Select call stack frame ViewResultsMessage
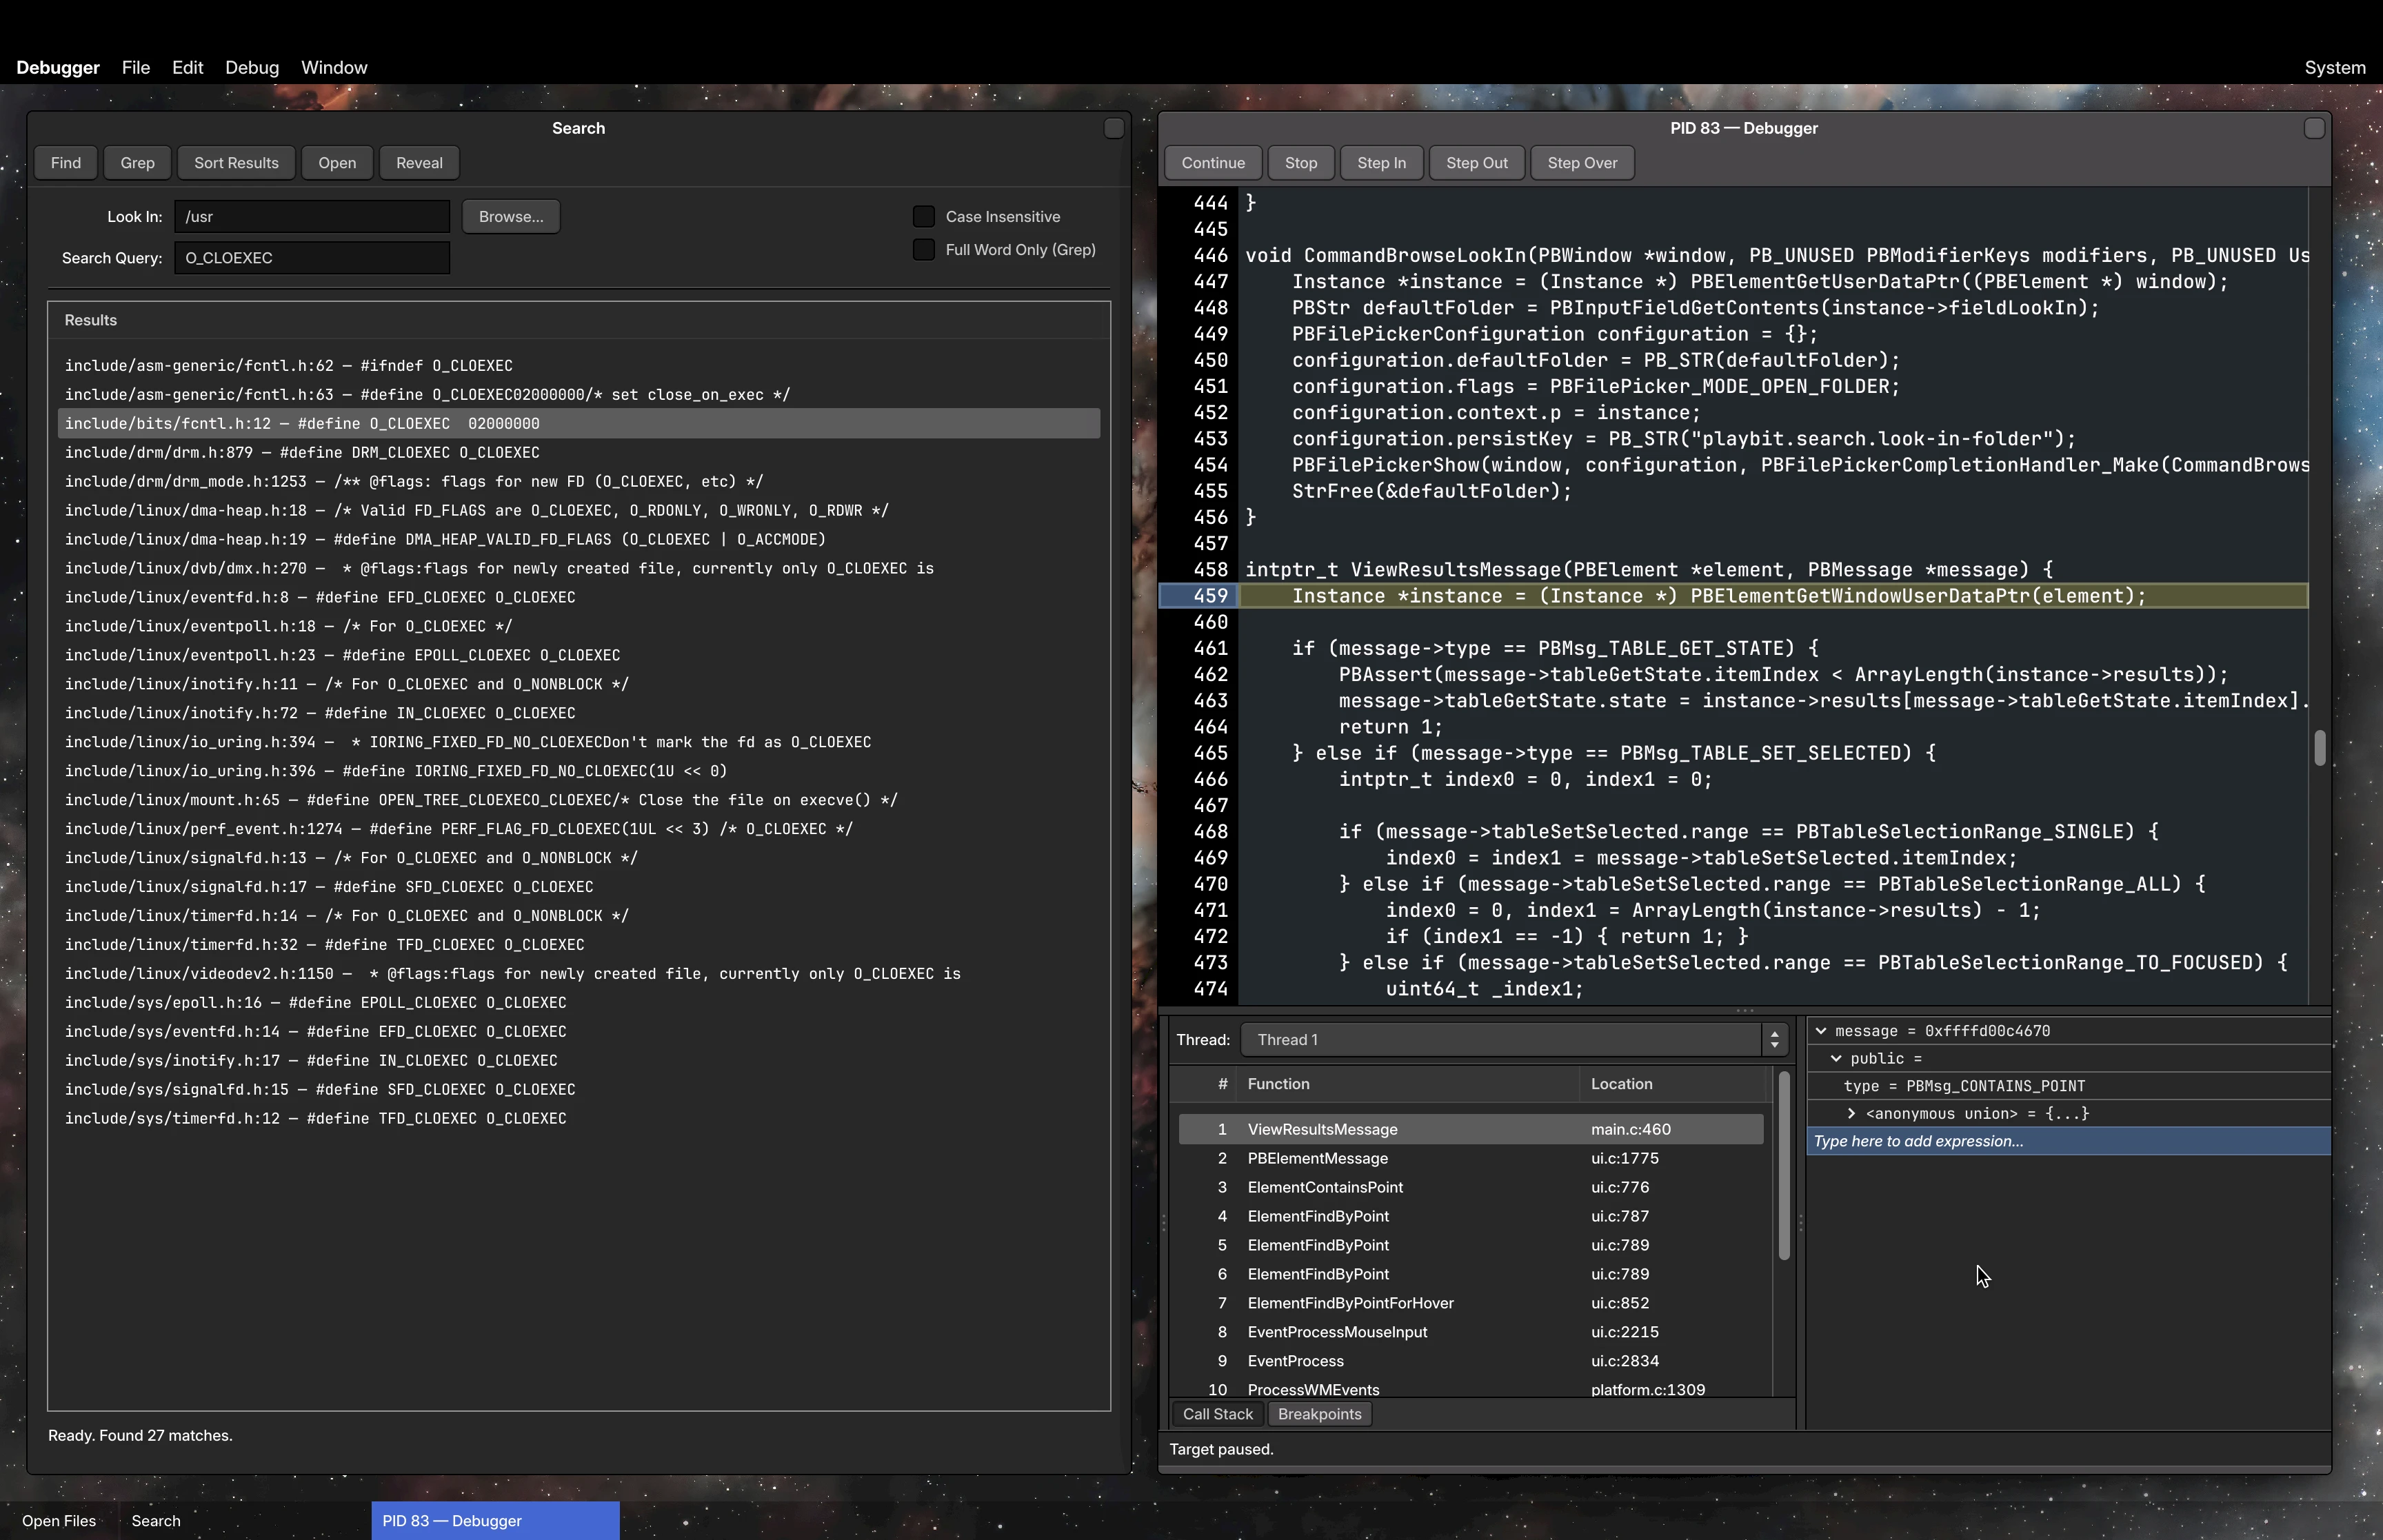2383x1540 pixels. point(1471,1130)
